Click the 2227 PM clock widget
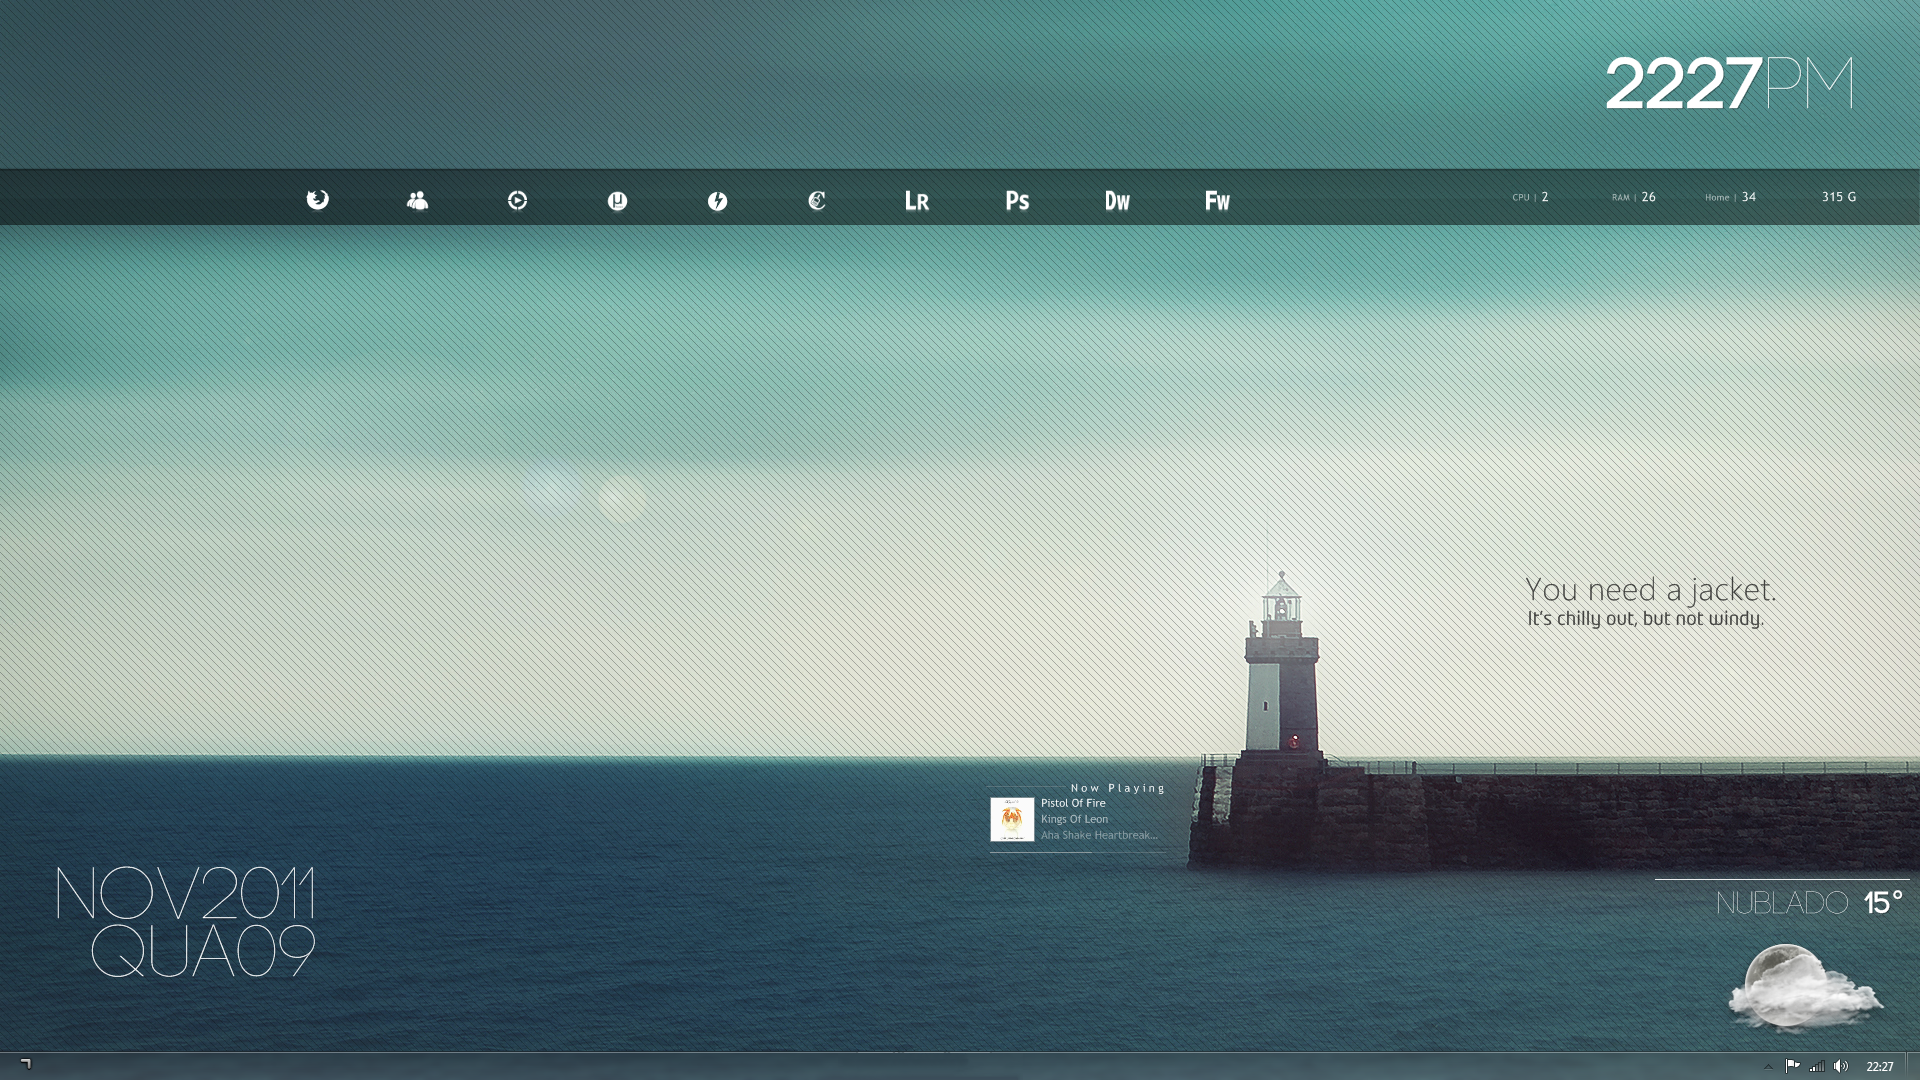The height and width of the screenshot is (1080, 1920). (1729, 83)
